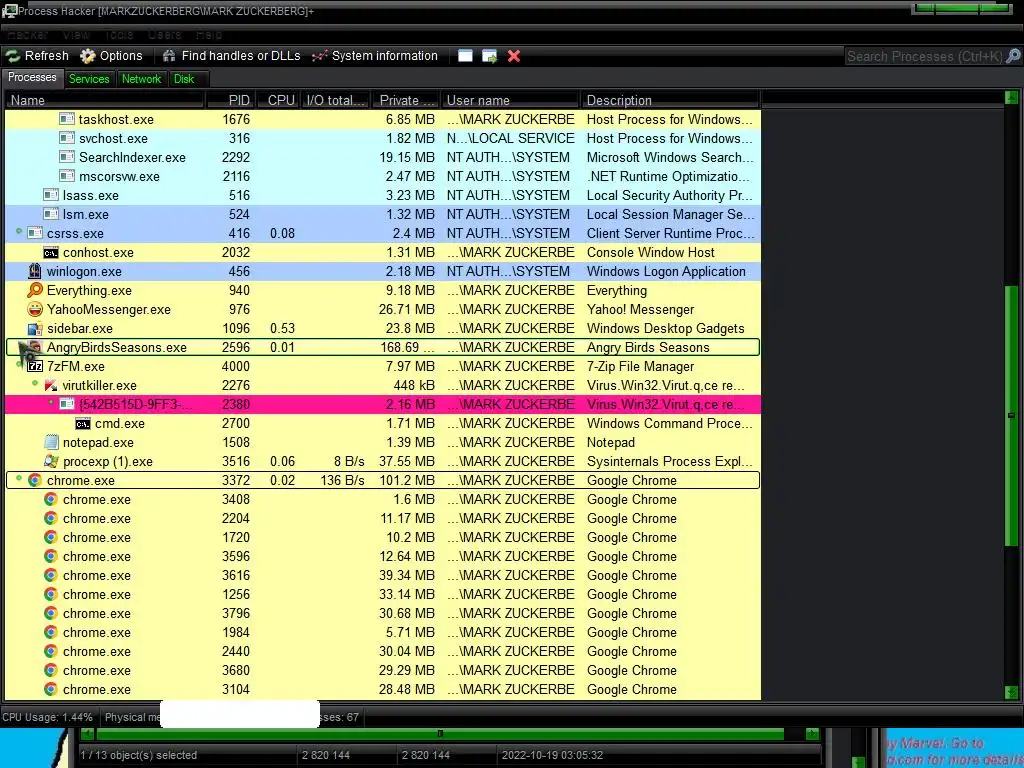Select the mscorsvw.exe process name
1024x768 pixels.
tap(119, 176)
